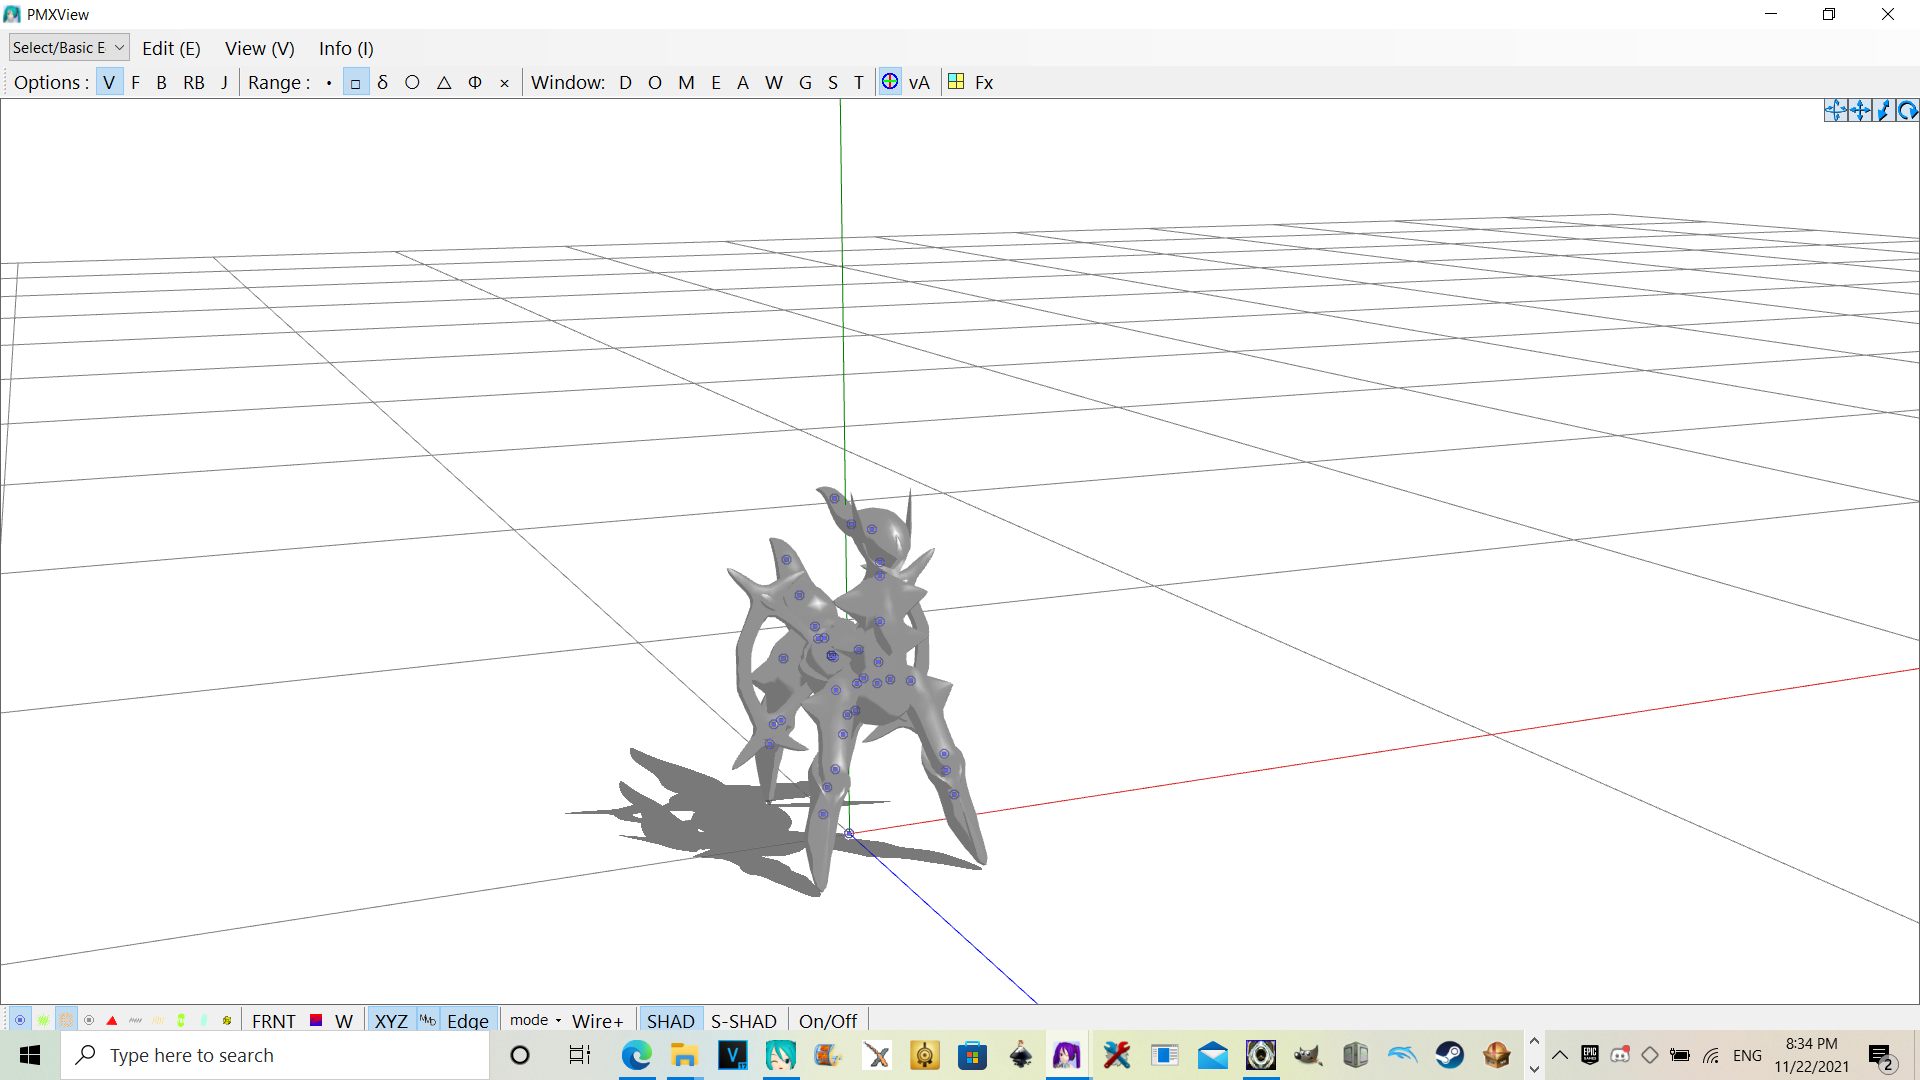The image size is (1920, 1080).
Task: Toggle the gray wavy line display icon
Action: (135, 1020)
